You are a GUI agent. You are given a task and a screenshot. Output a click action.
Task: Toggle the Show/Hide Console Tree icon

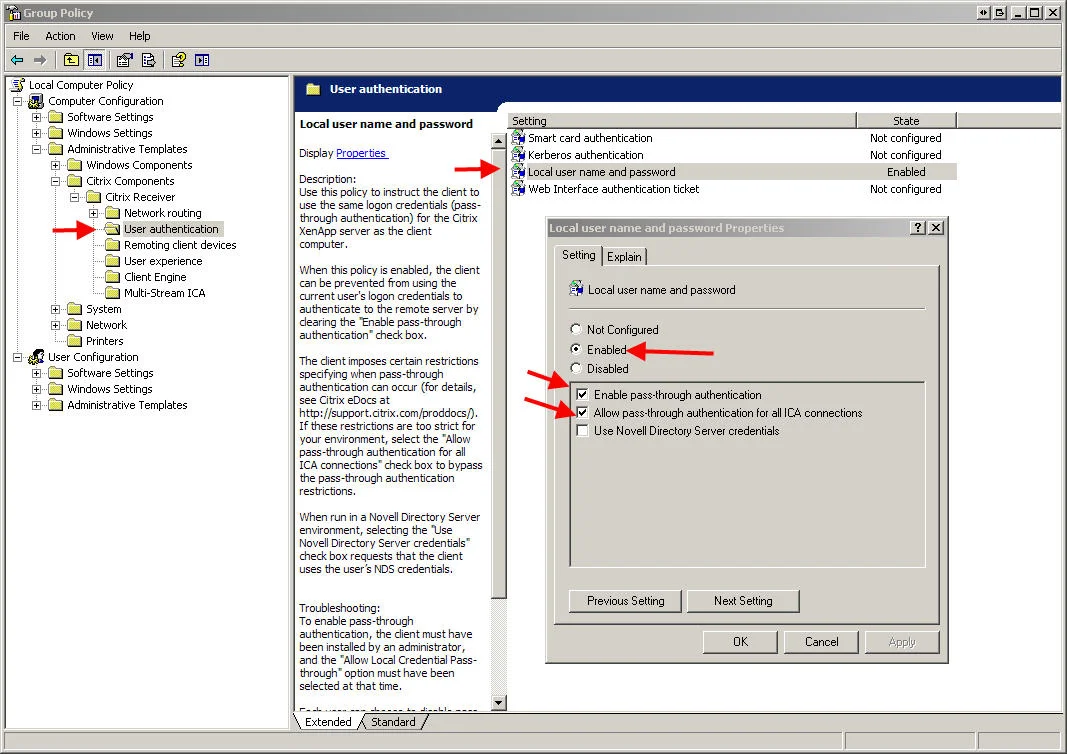[x=95, y=60]
